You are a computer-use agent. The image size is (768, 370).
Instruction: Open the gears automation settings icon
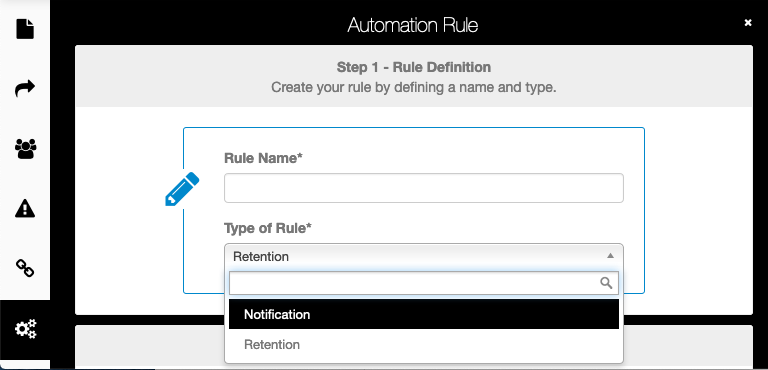coord(25,329)
